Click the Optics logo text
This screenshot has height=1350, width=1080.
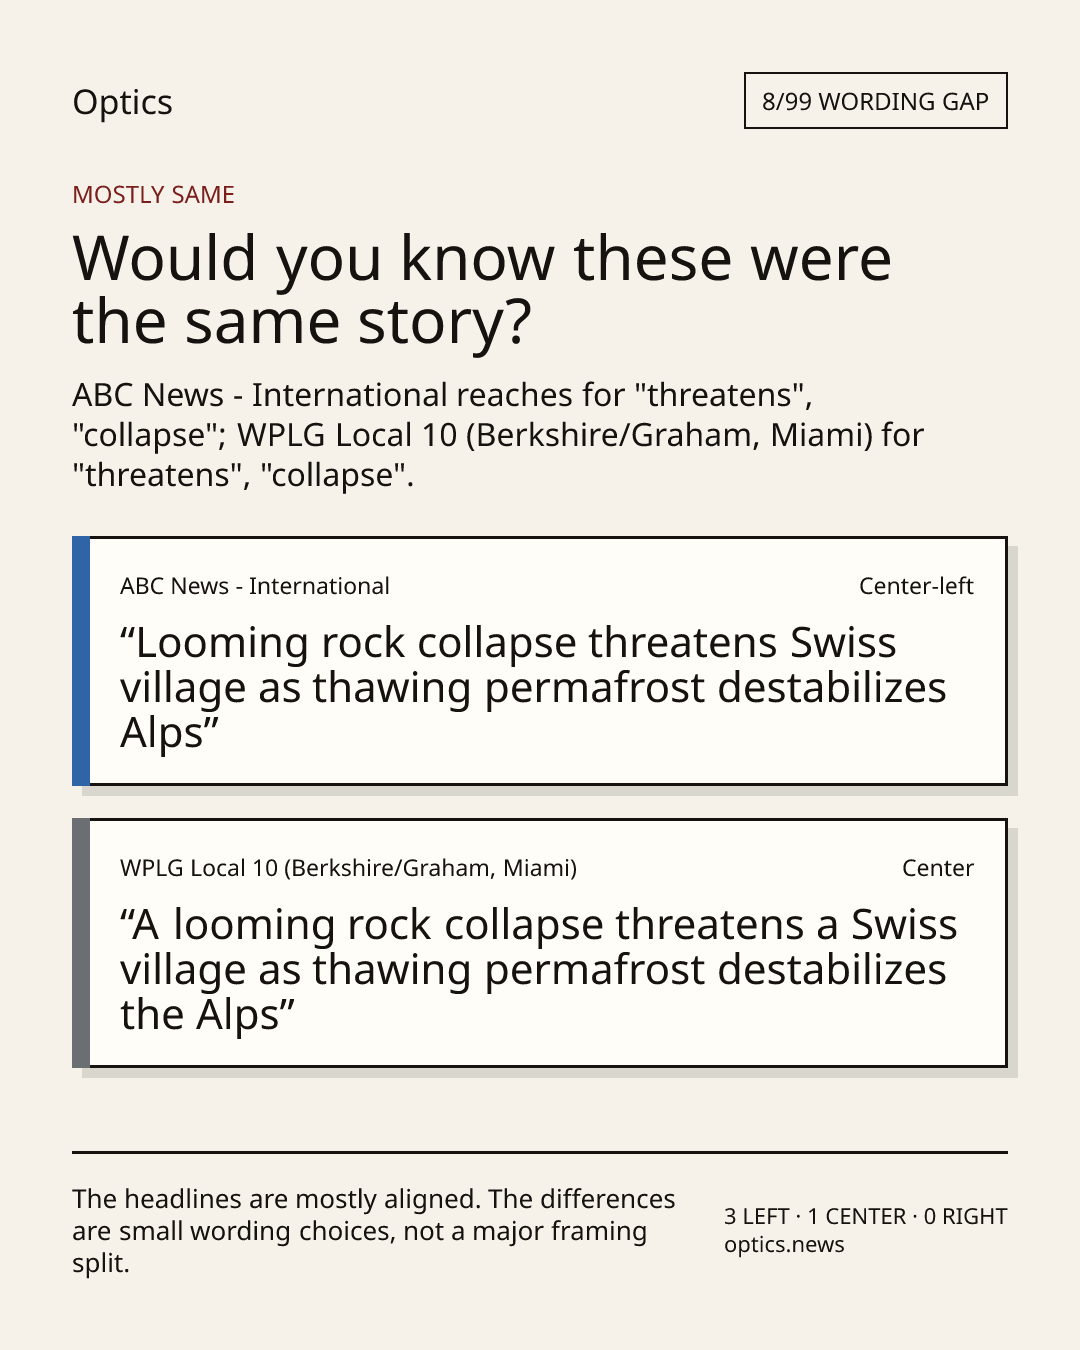[122, 102]
